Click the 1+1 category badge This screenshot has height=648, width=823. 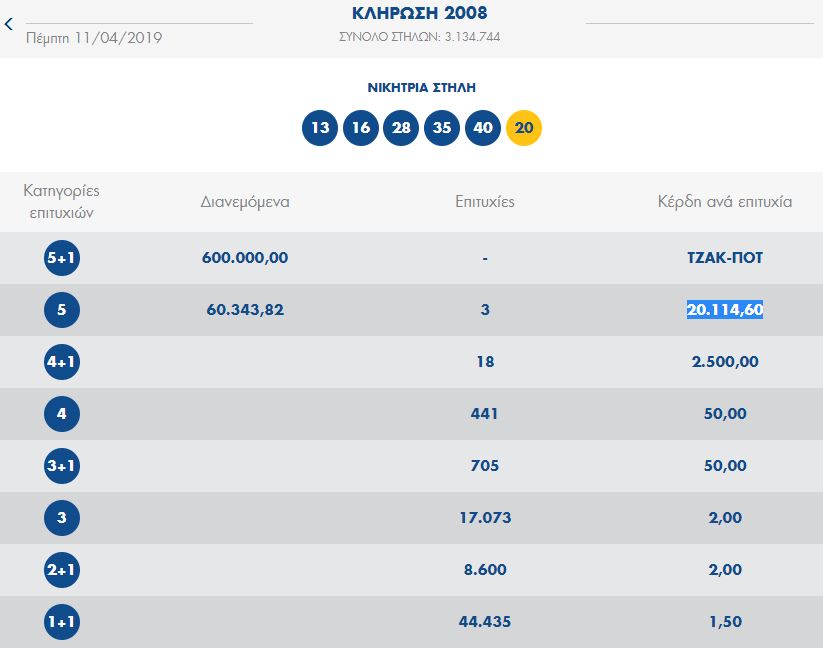tap(62, 622)
